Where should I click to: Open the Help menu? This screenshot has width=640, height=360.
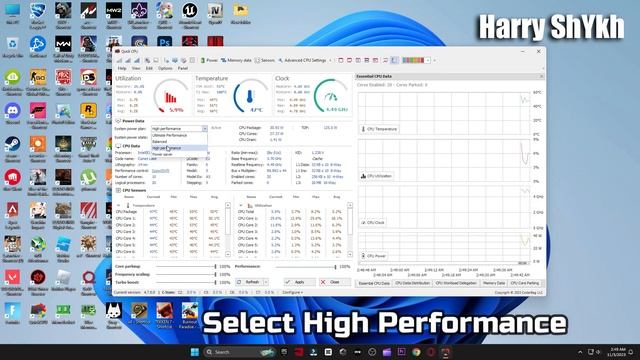[122, 68]
